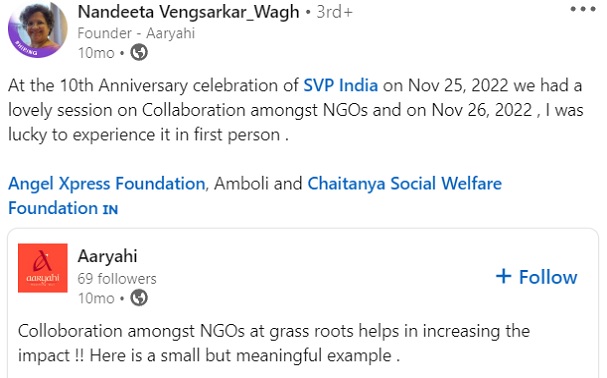Open the SVP India page link
The width and height of the screenshot is (607, 378).
(x=340, y=85)
